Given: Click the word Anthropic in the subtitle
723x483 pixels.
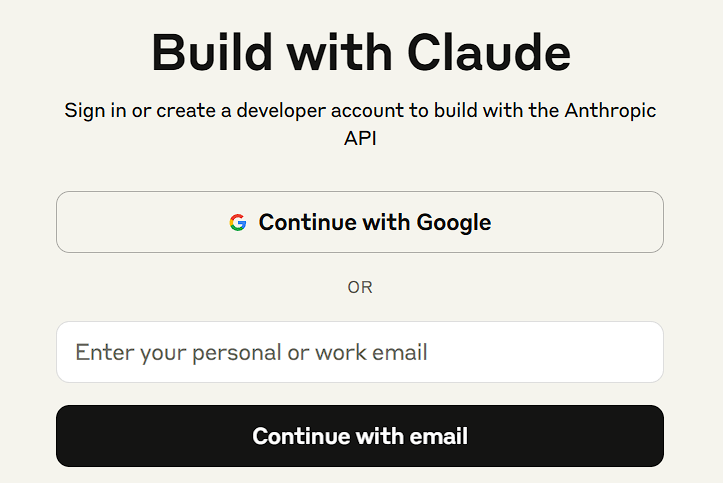Looking at the screenshot, I should click(x=610, y=111).
